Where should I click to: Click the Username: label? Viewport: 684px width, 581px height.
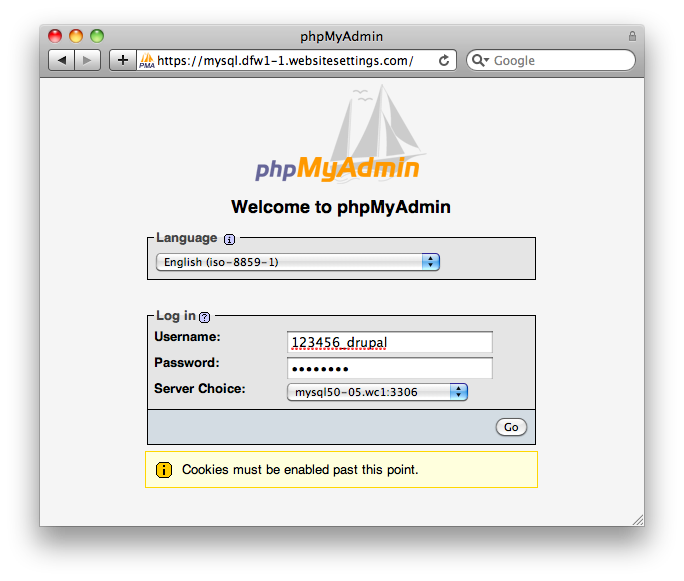pyautogui.click(x=188, y=337)
